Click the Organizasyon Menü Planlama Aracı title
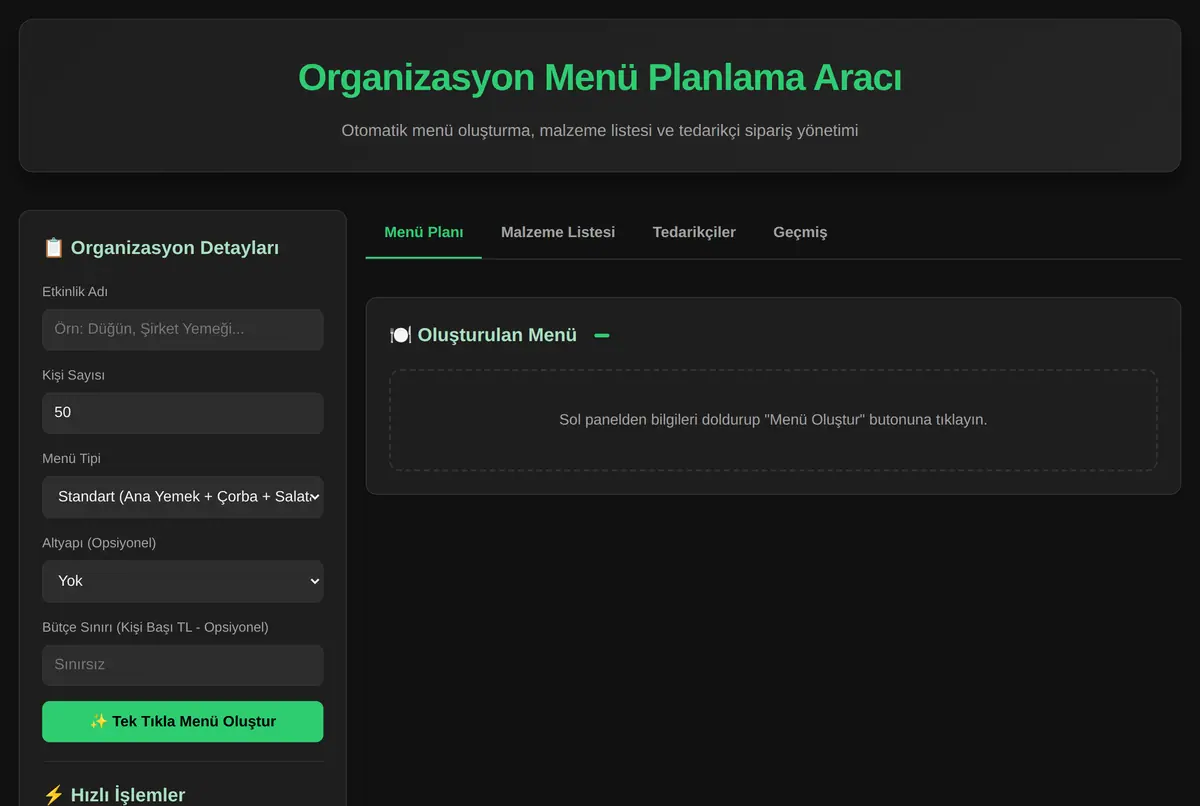Image resolution: width=1200 pixels, height=806 pixels. pos(600,78)
